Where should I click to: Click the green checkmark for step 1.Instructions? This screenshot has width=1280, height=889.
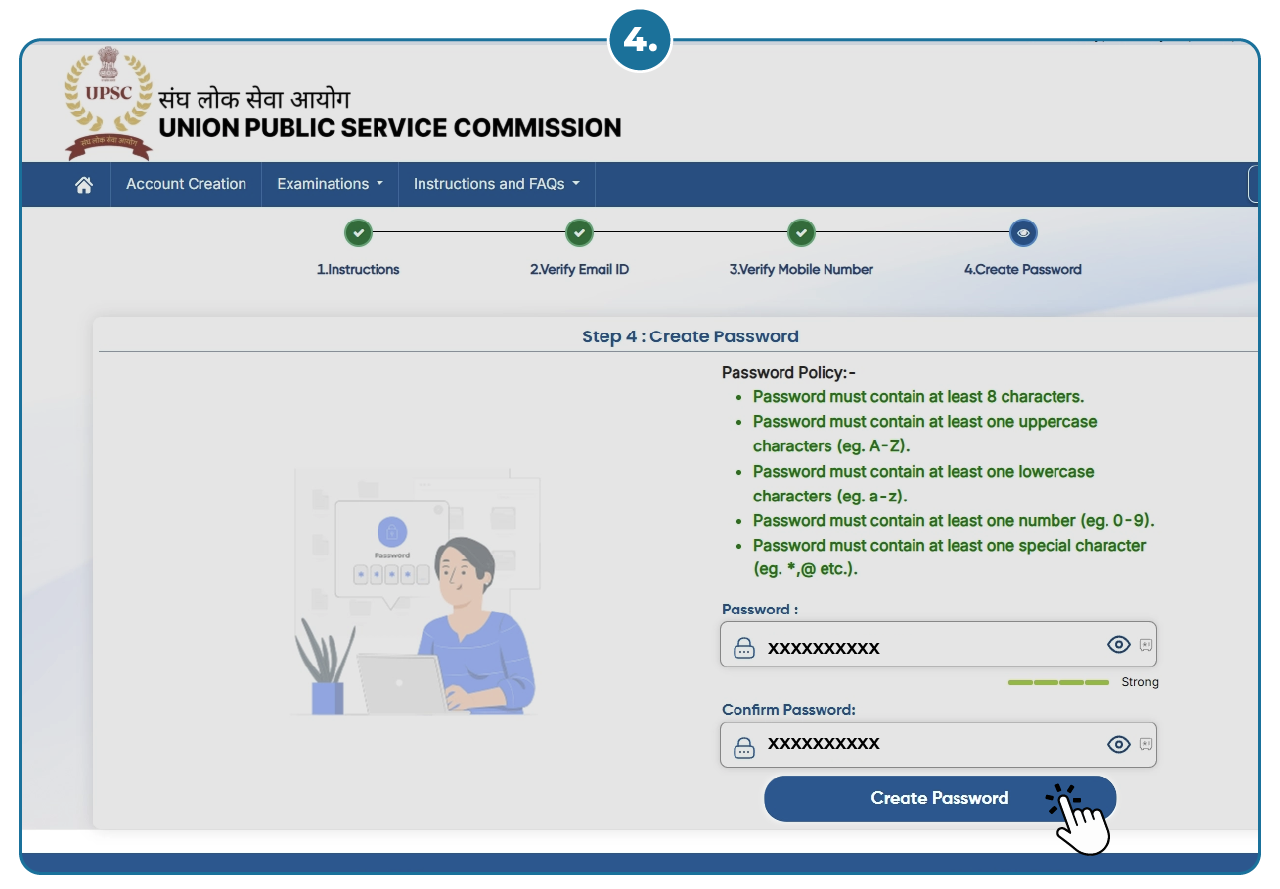point(358,232)
